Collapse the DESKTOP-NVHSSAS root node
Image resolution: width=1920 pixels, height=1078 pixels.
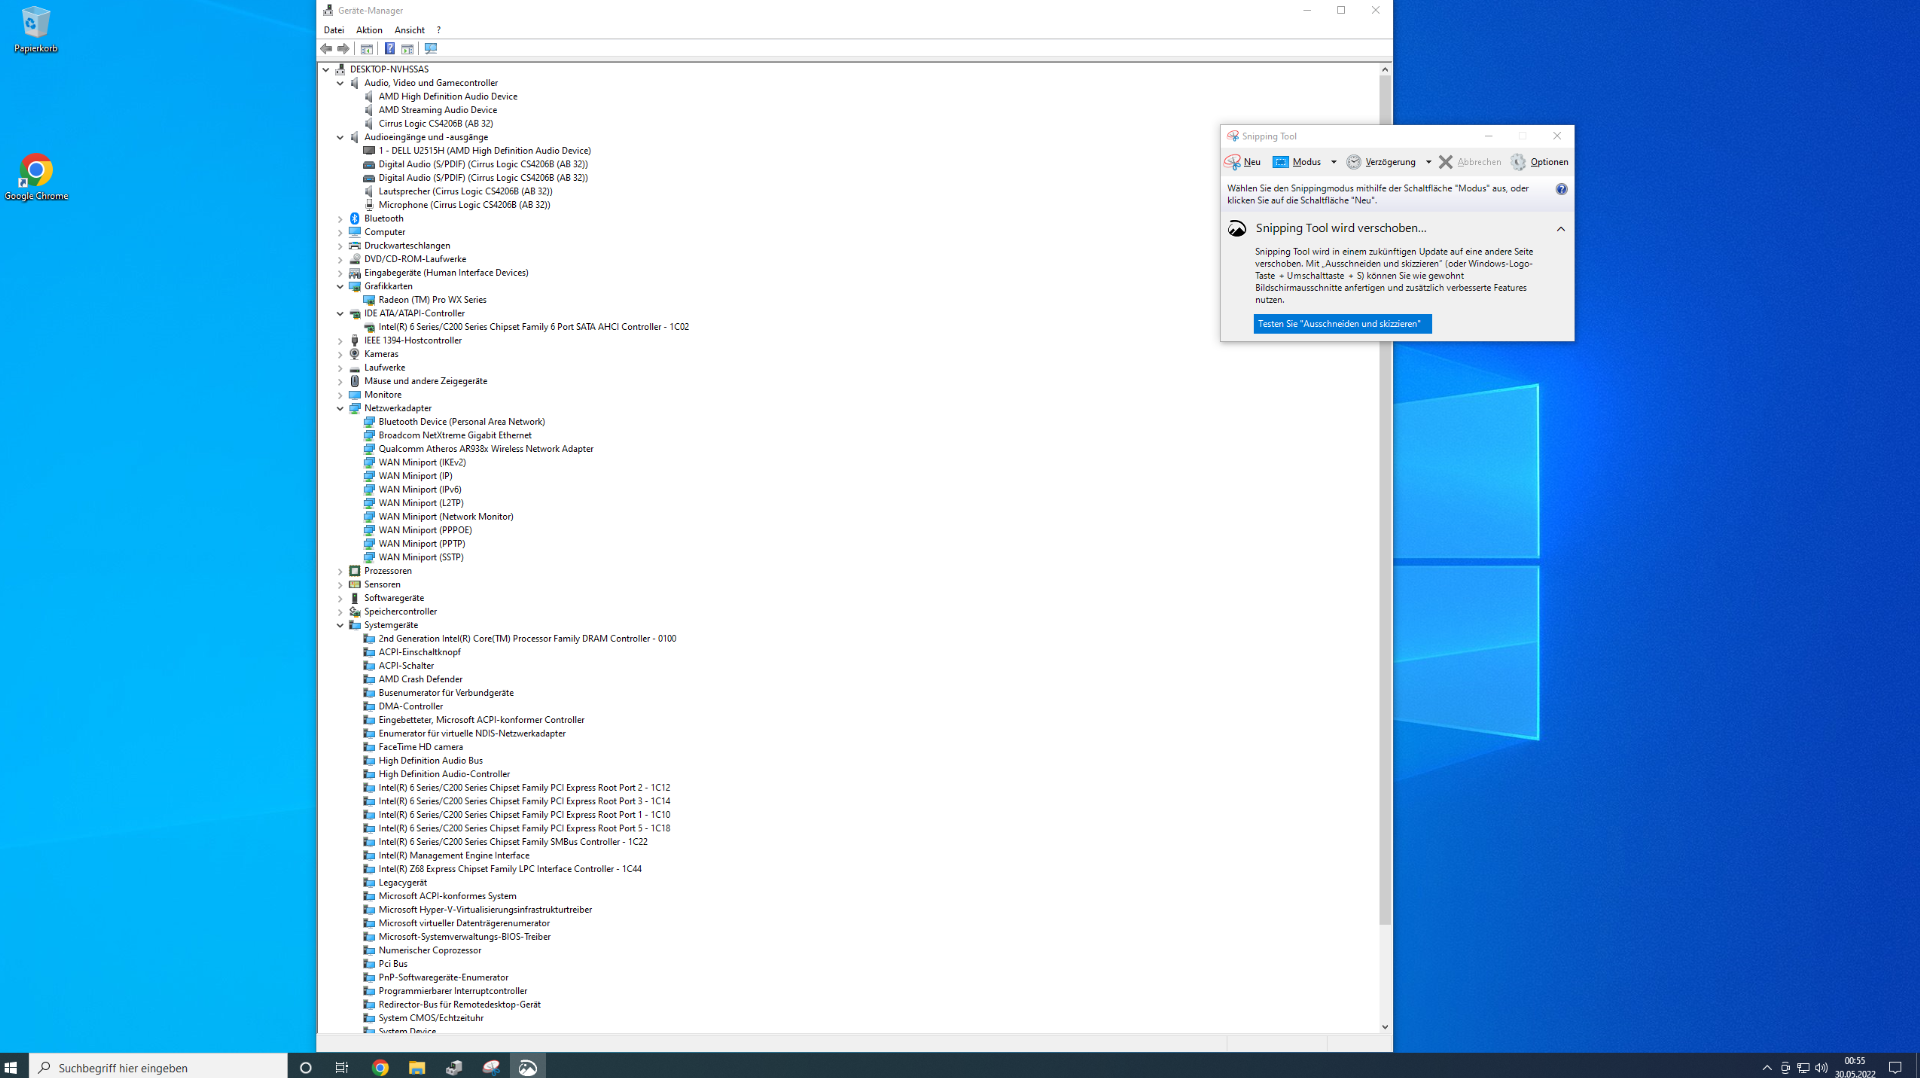pyautogui.click(x=326, y=70)
